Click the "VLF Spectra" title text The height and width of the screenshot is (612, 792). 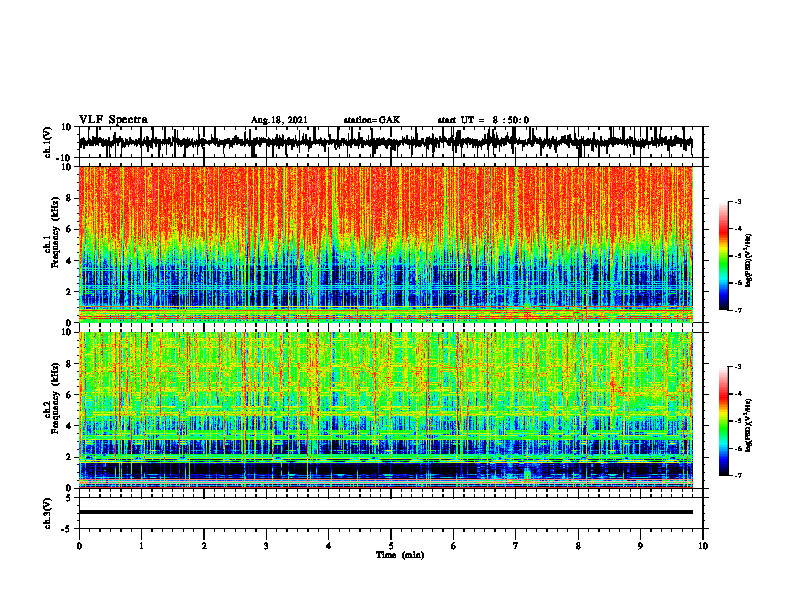point(113,120)
